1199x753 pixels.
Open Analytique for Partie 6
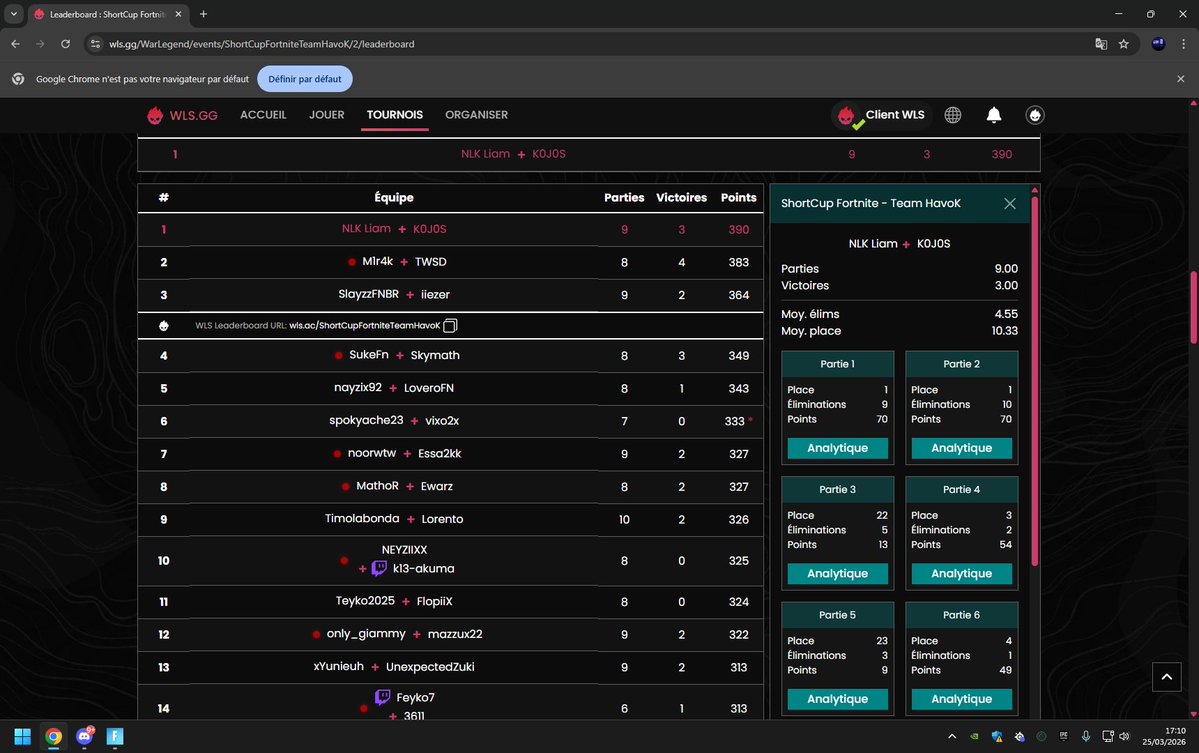[x=961, y=699]
